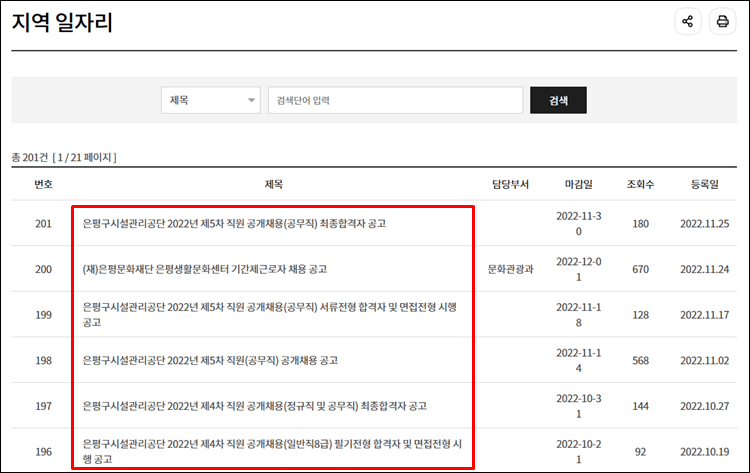Click view count 92
The width and height of the screenshot is (750, 473).
(x=640, y=452)
